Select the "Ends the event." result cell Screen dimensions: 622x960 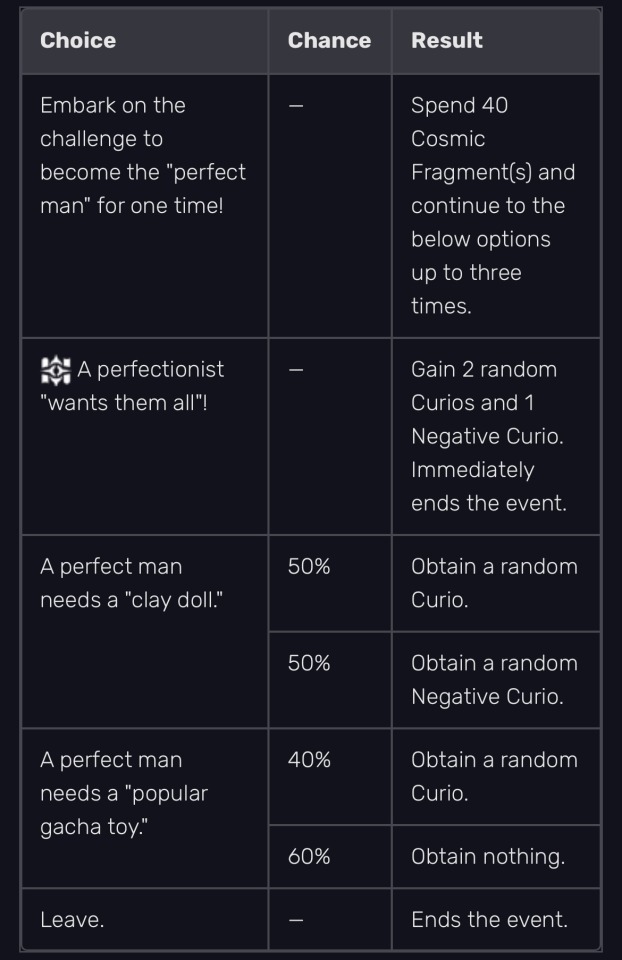pyautogui.click(x=489, y=920)
